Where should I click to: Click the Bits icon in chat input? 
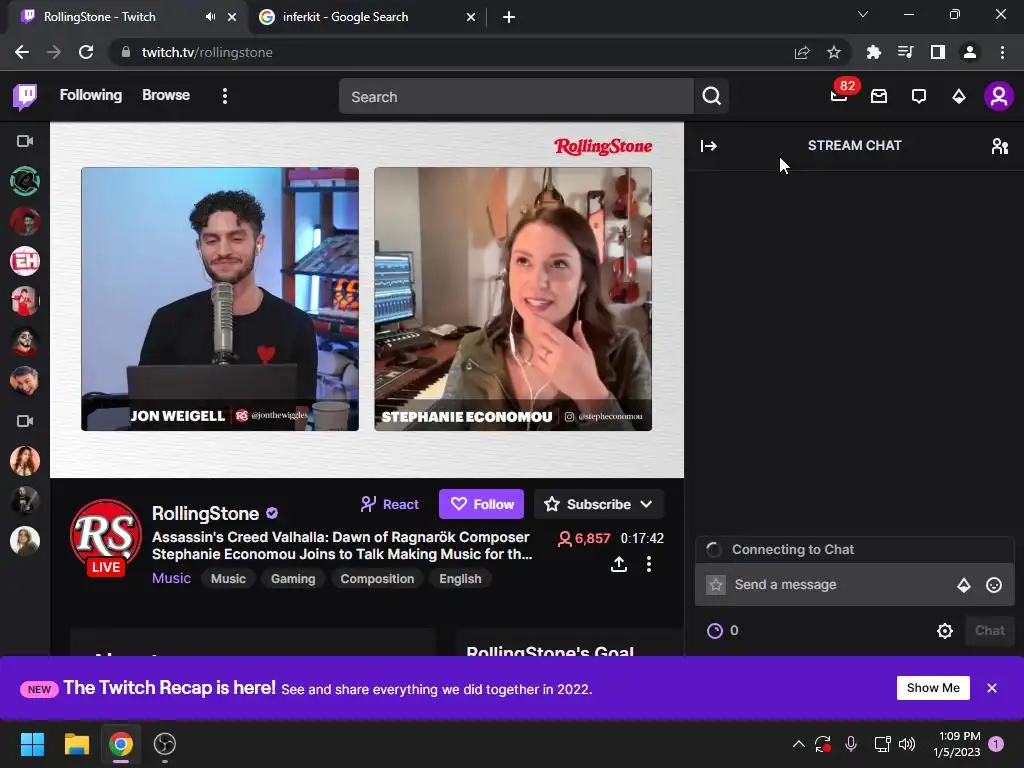point(964,585)
